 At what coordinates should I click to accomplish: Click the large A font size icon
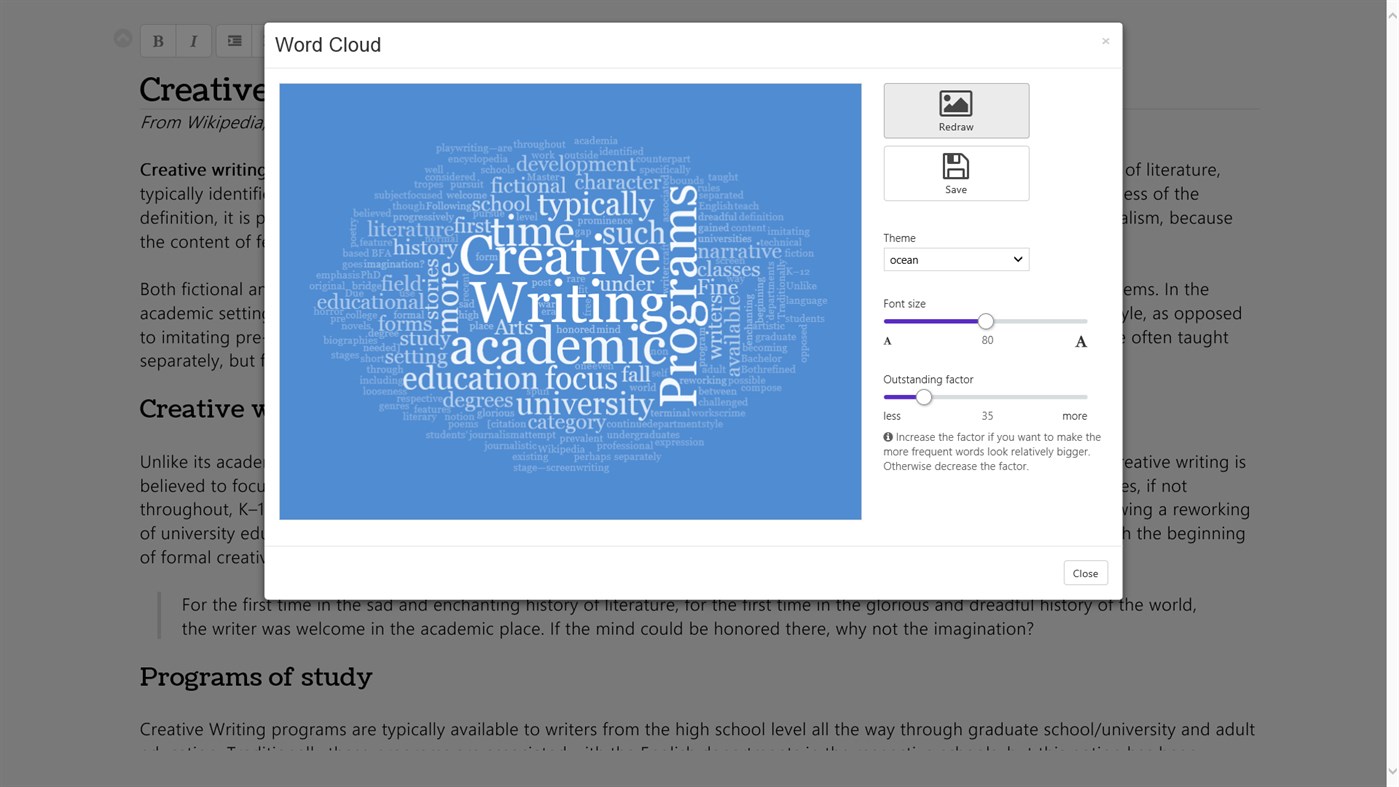pyautogui.click(x=1080, y=342)
